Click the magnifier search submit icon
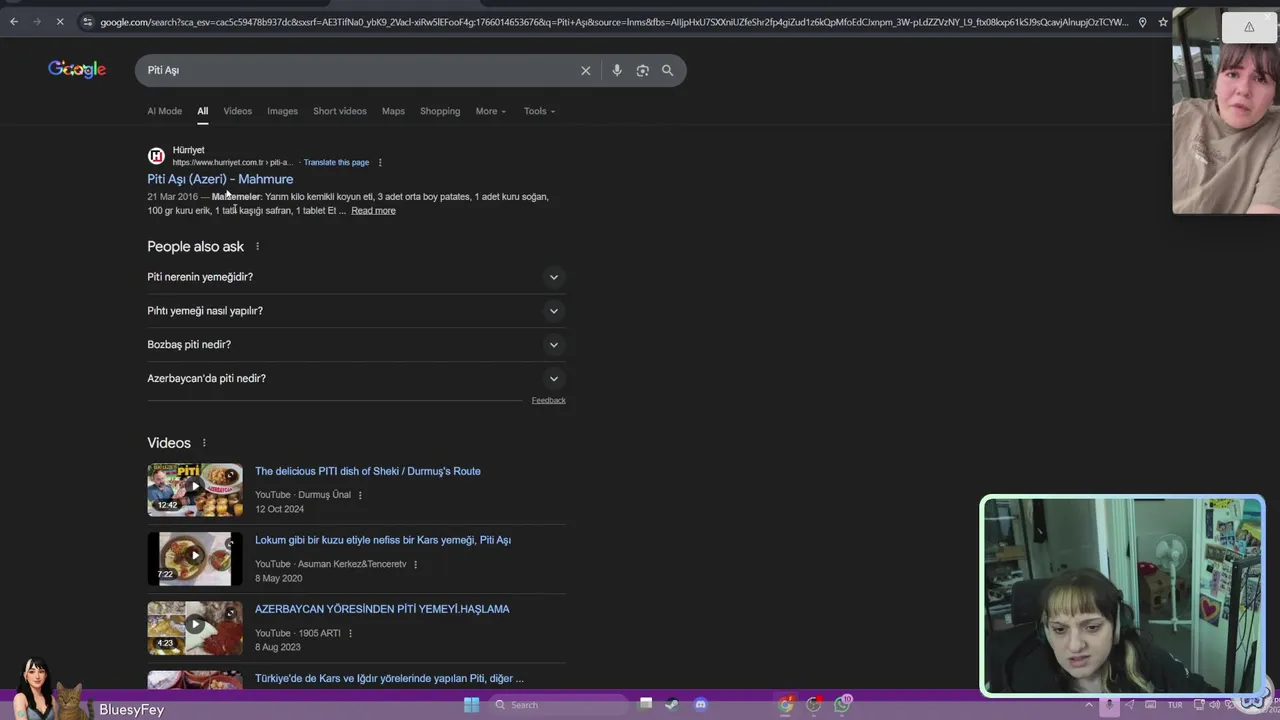1280x720 pixels. tap(668, 70)
